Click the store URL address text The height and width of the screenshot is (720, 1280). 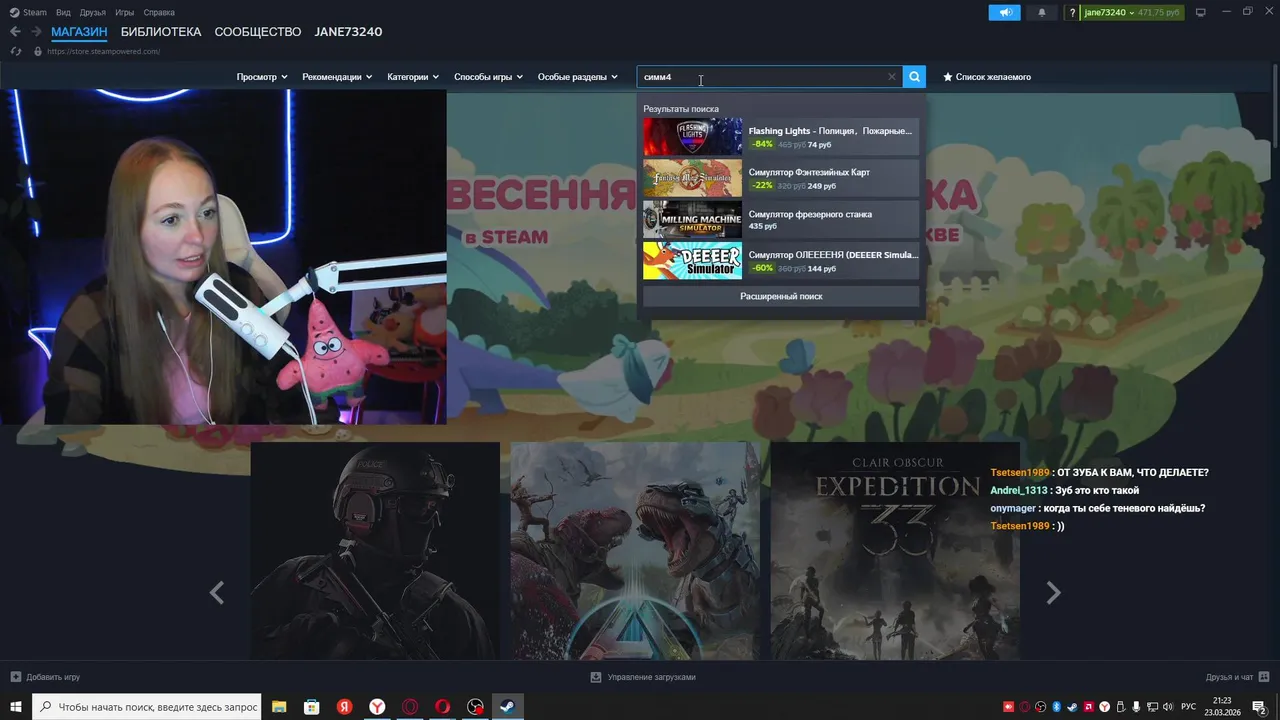click(x=103, y=51)
